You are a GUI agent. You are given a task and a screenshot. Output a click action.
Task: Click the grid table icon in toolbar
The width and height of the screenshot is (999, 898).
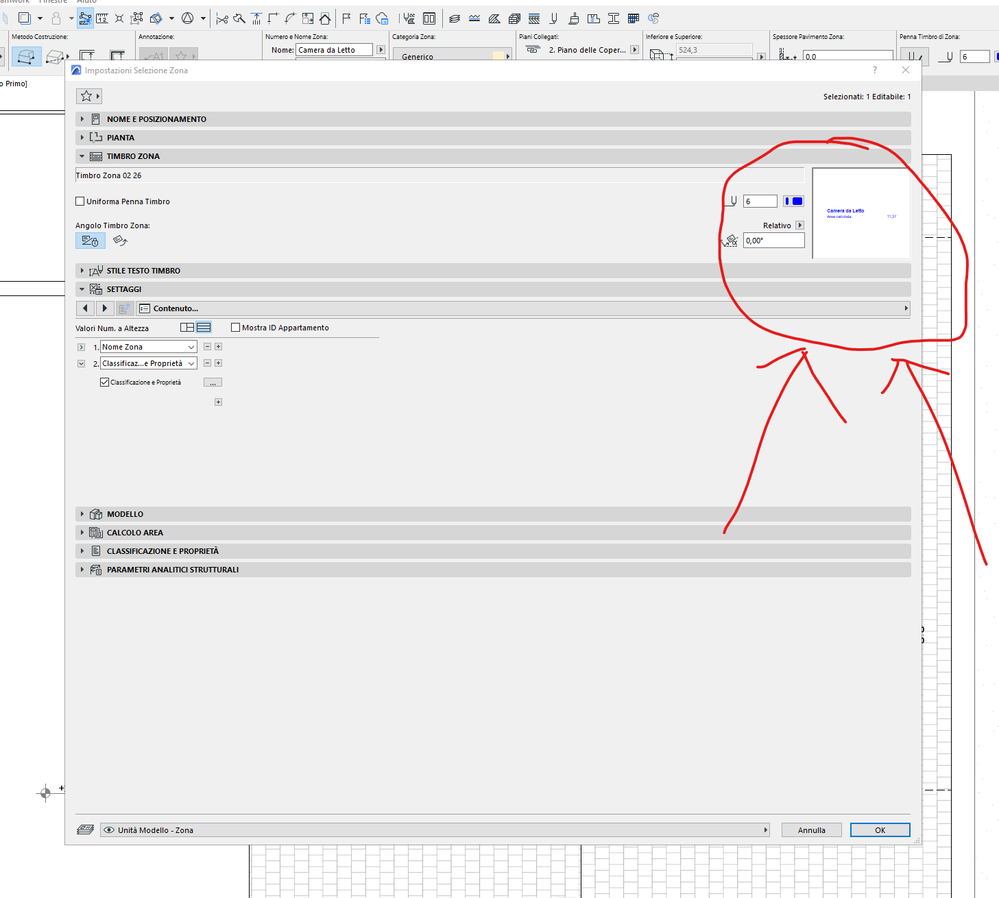(x=633, y=18)
